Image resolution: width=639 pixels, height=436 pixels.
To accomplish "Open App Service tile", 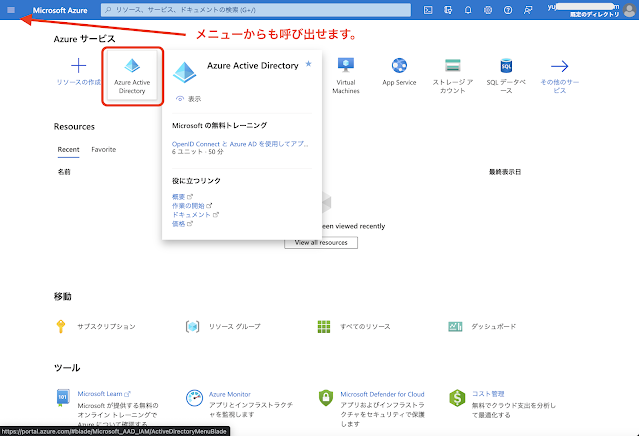I will pyautogui.click(x=399, y=72).
